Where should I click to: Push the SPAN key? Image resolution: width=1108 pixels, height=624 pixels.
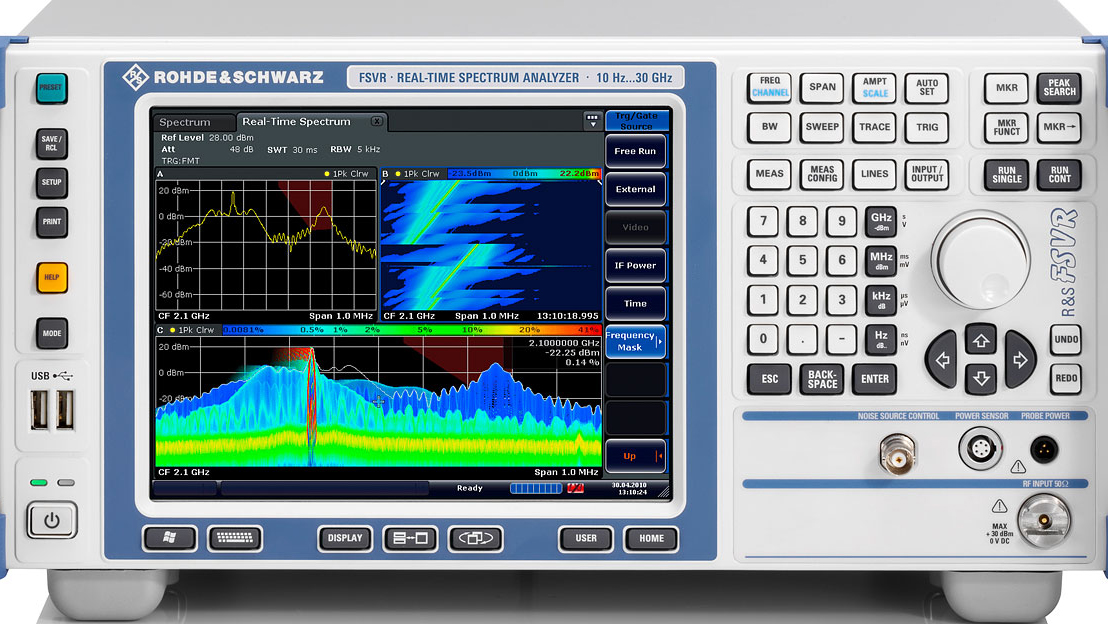tap(822, 88)
